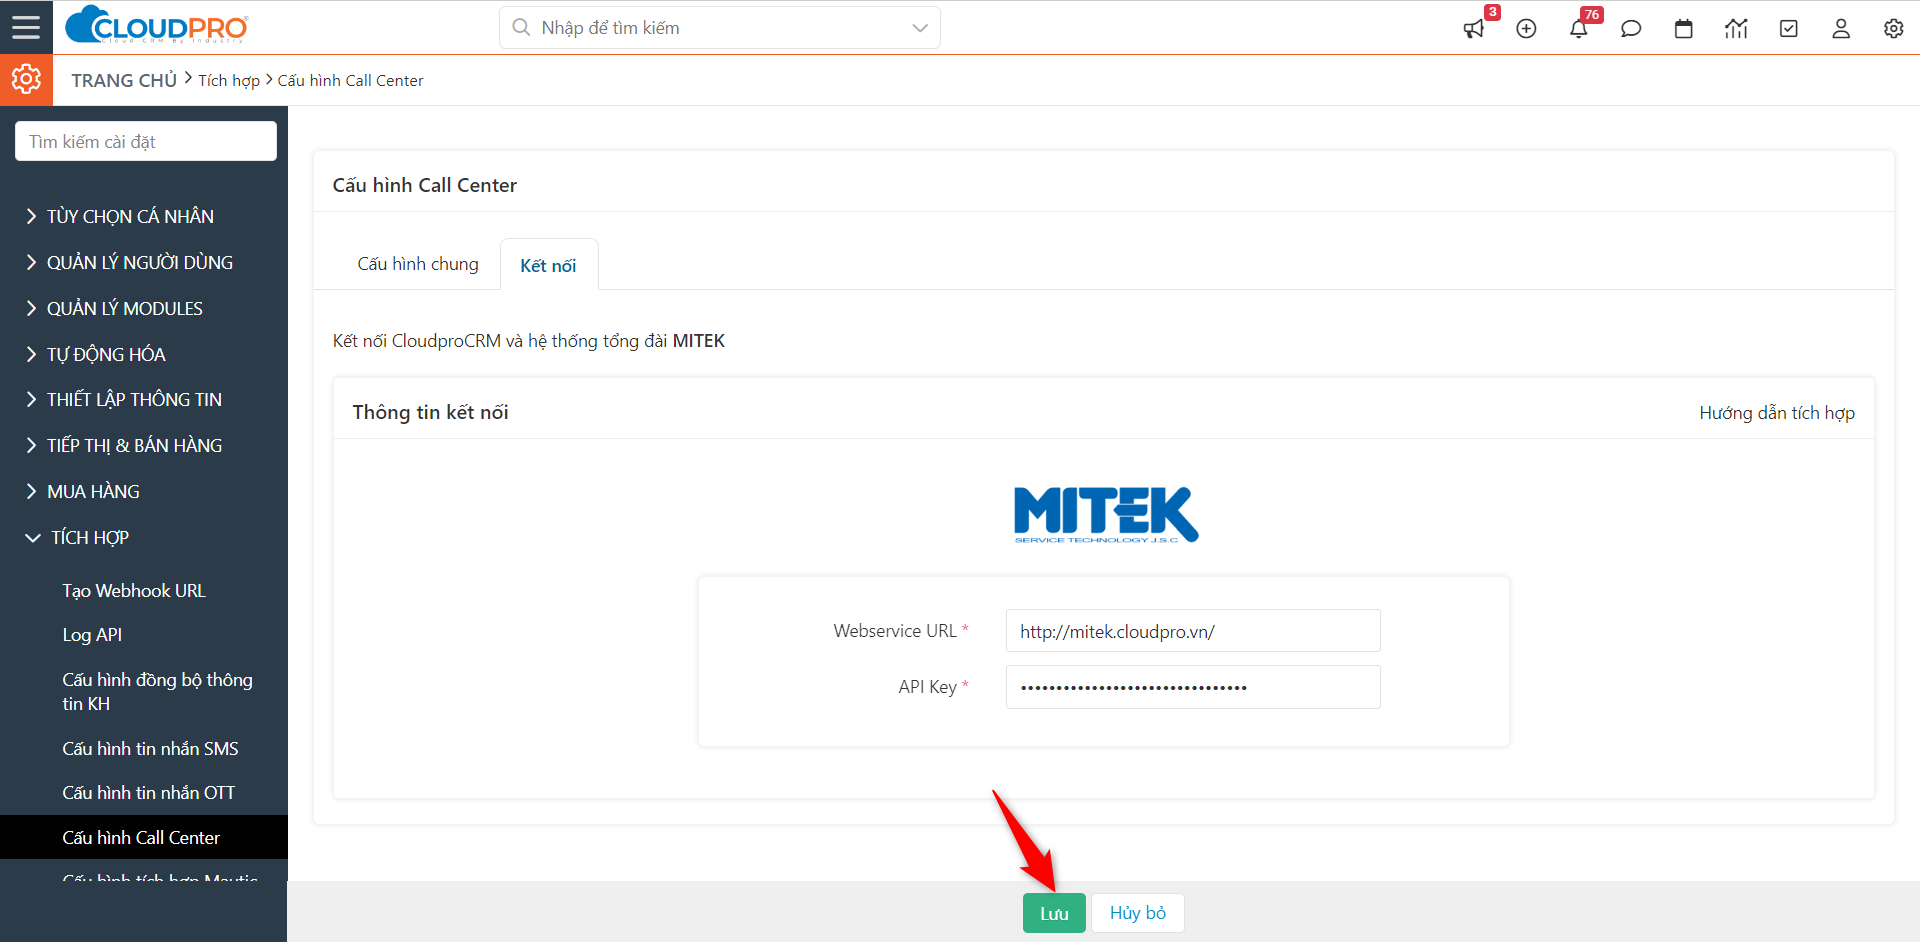Click Tích hợp breadcrumb
This screenshot has height=942, width=1920.
(229, 80)
